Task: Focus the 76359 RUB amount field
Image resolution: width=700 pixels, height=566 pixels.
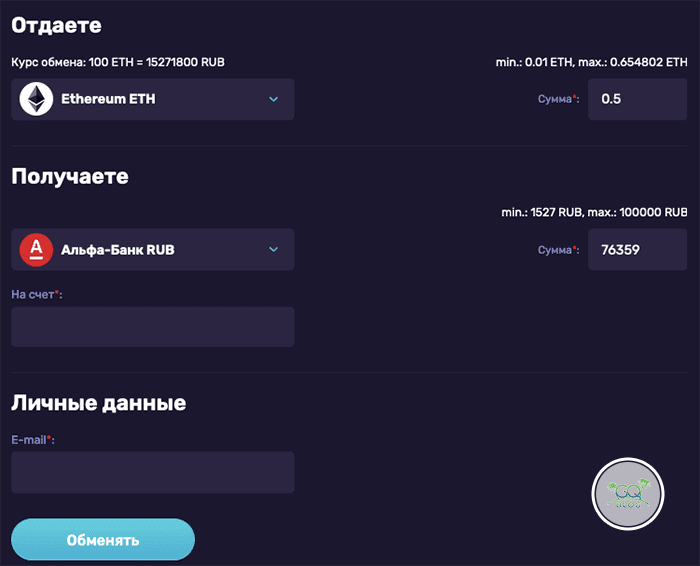Action: 638,250
